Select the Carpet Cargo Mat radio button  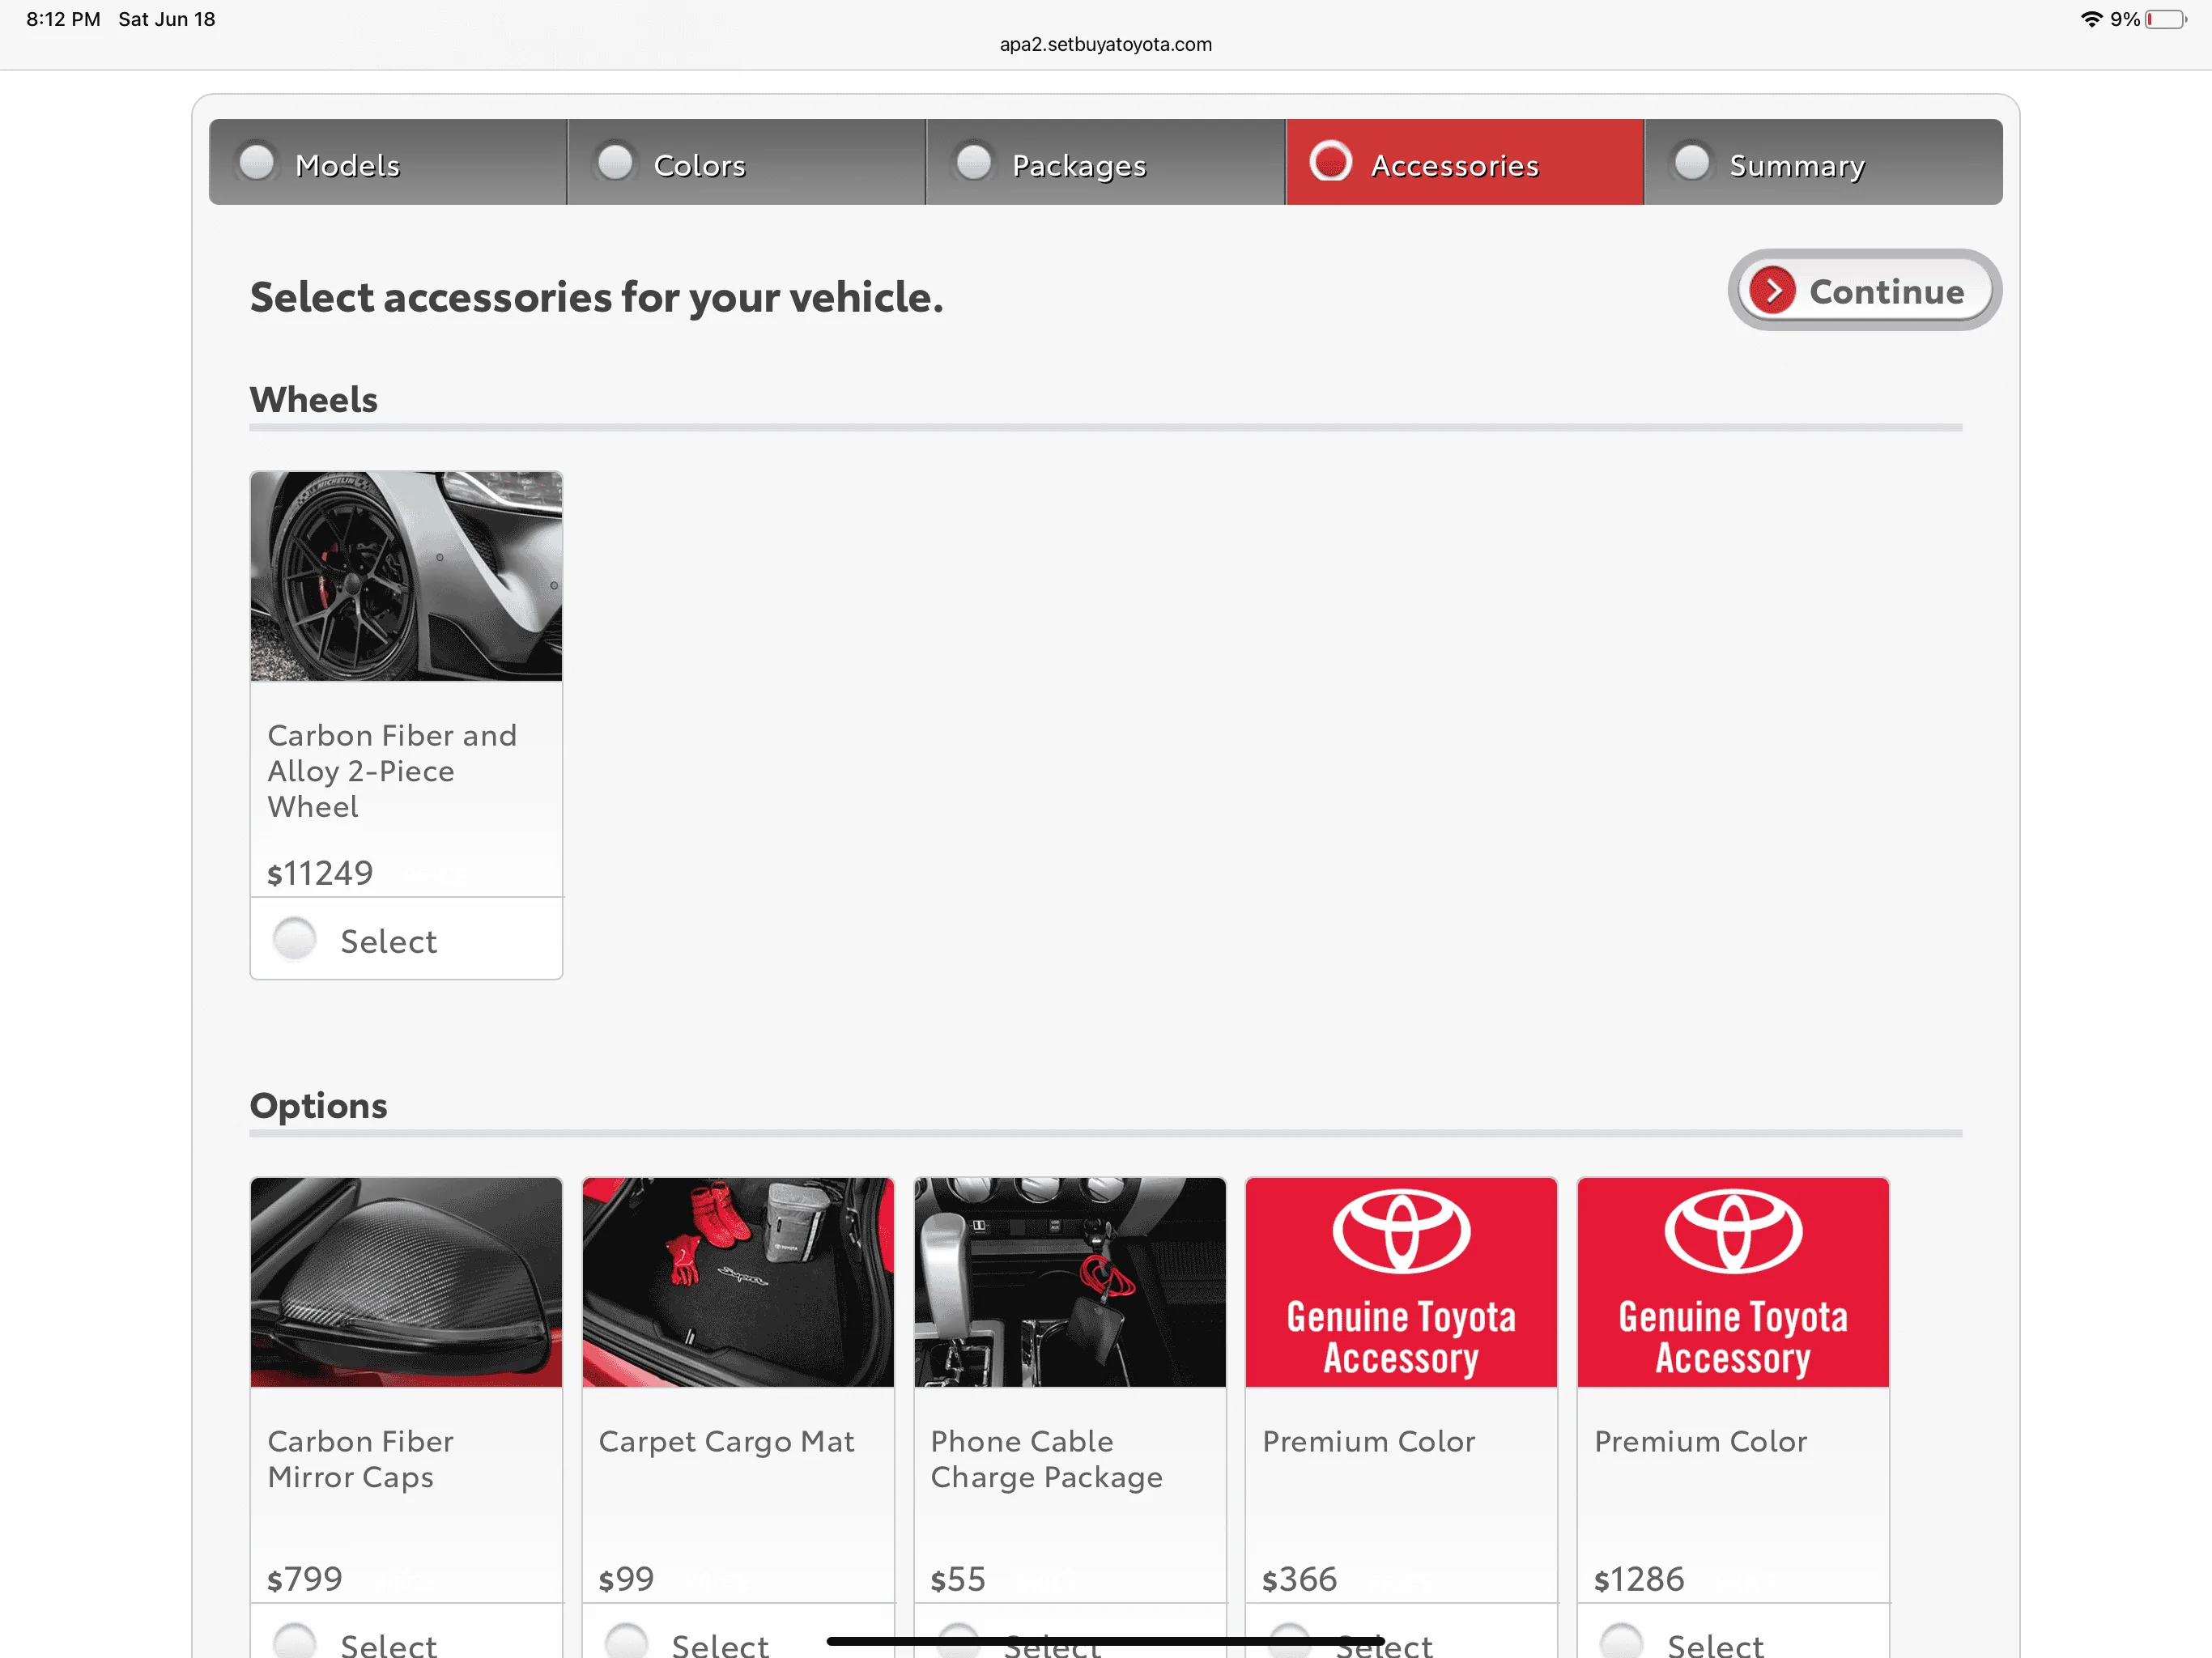tap(627, 1642)
